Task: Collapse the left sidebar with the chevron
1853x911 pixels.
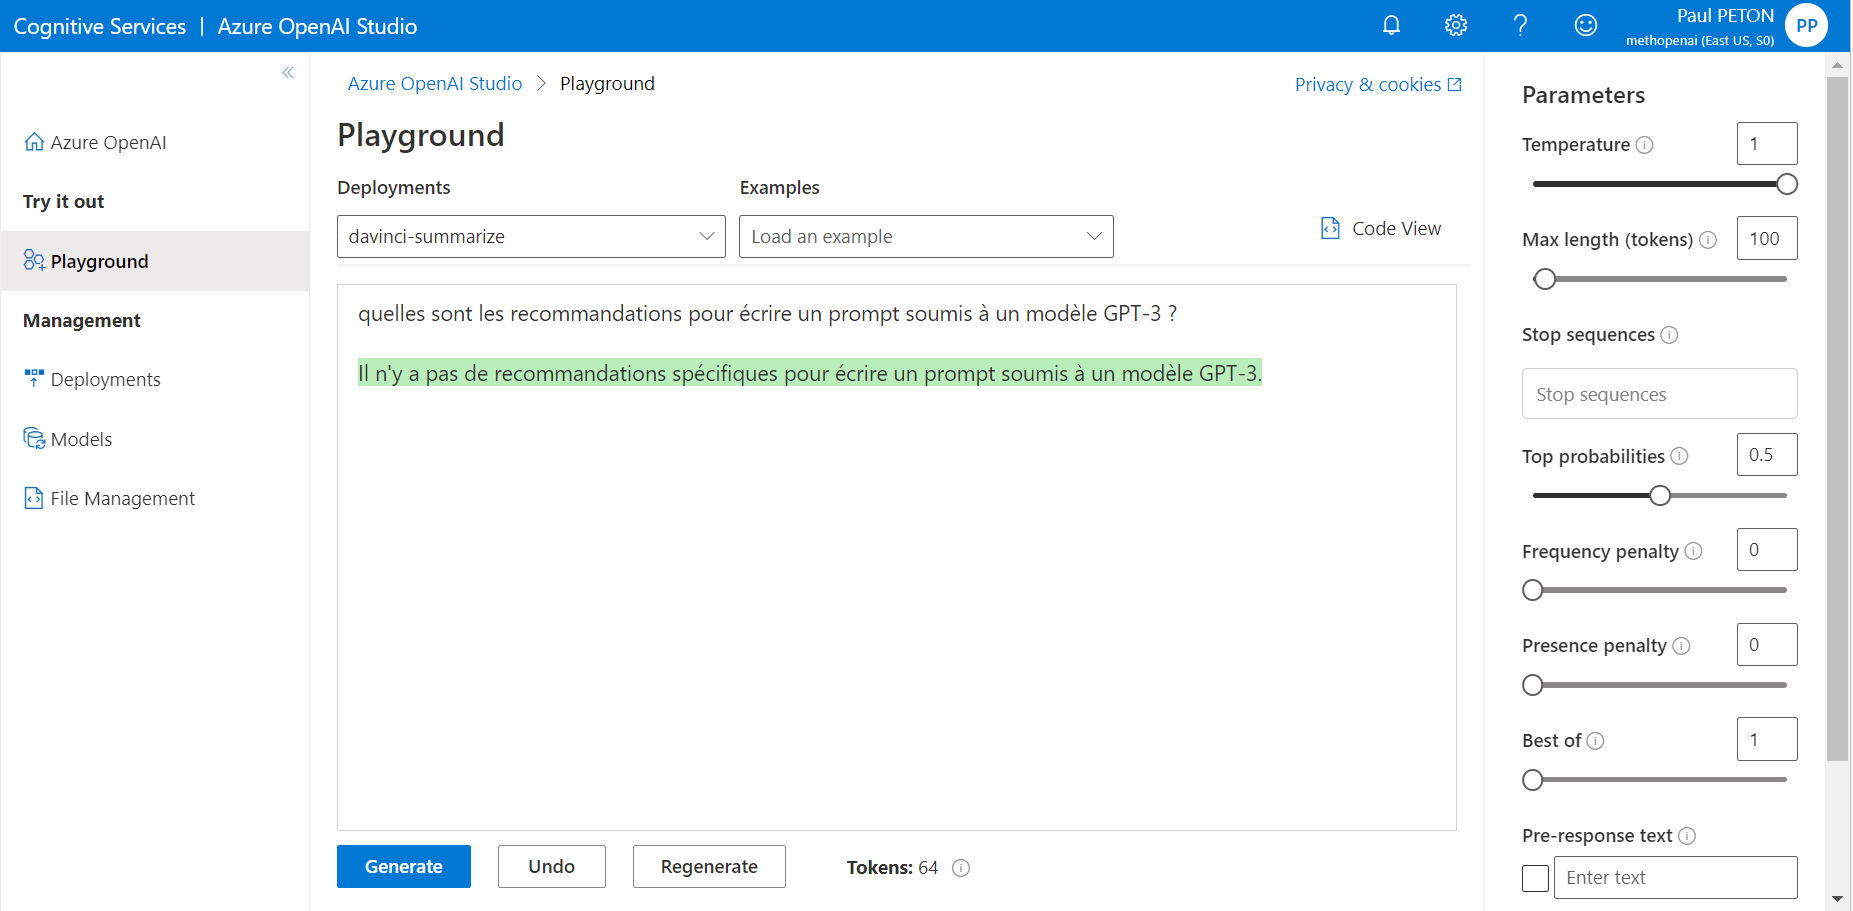Action: [x=288, y=72]
